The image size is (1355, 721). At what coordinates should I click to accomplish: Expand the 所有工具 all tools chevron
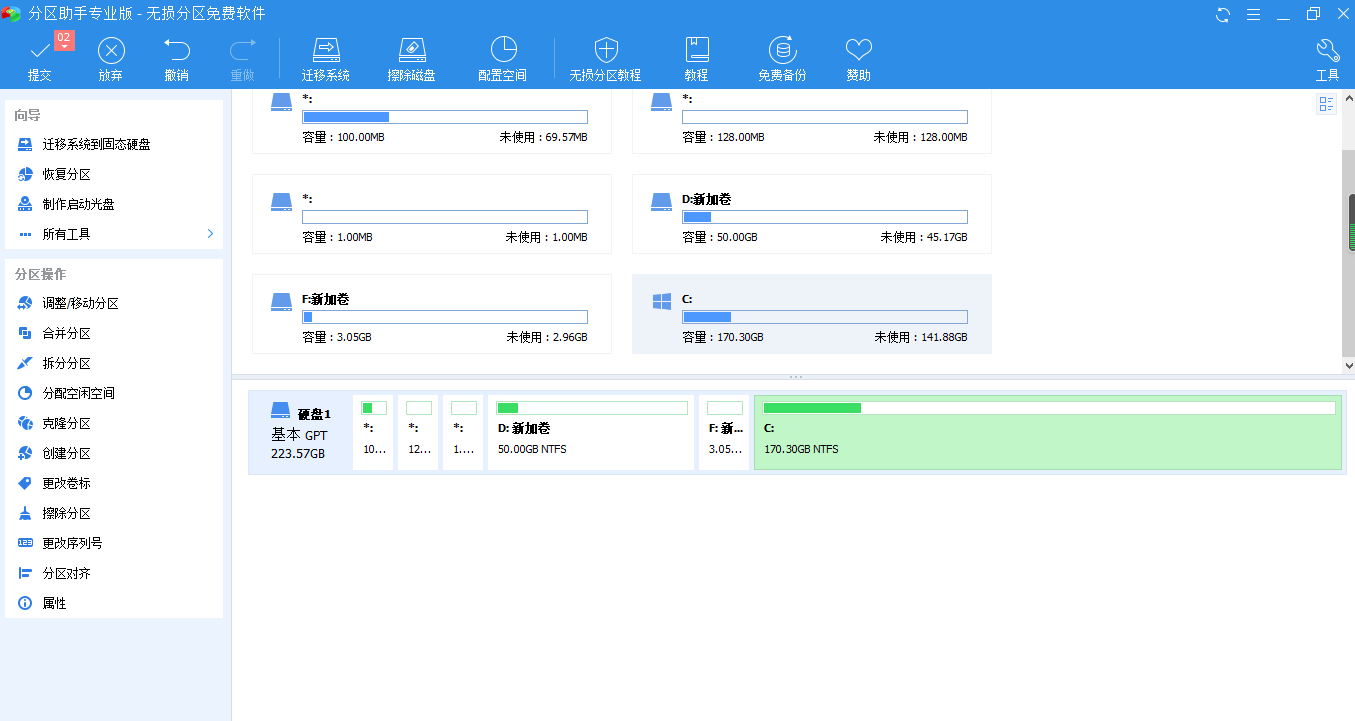pos(210,234)
